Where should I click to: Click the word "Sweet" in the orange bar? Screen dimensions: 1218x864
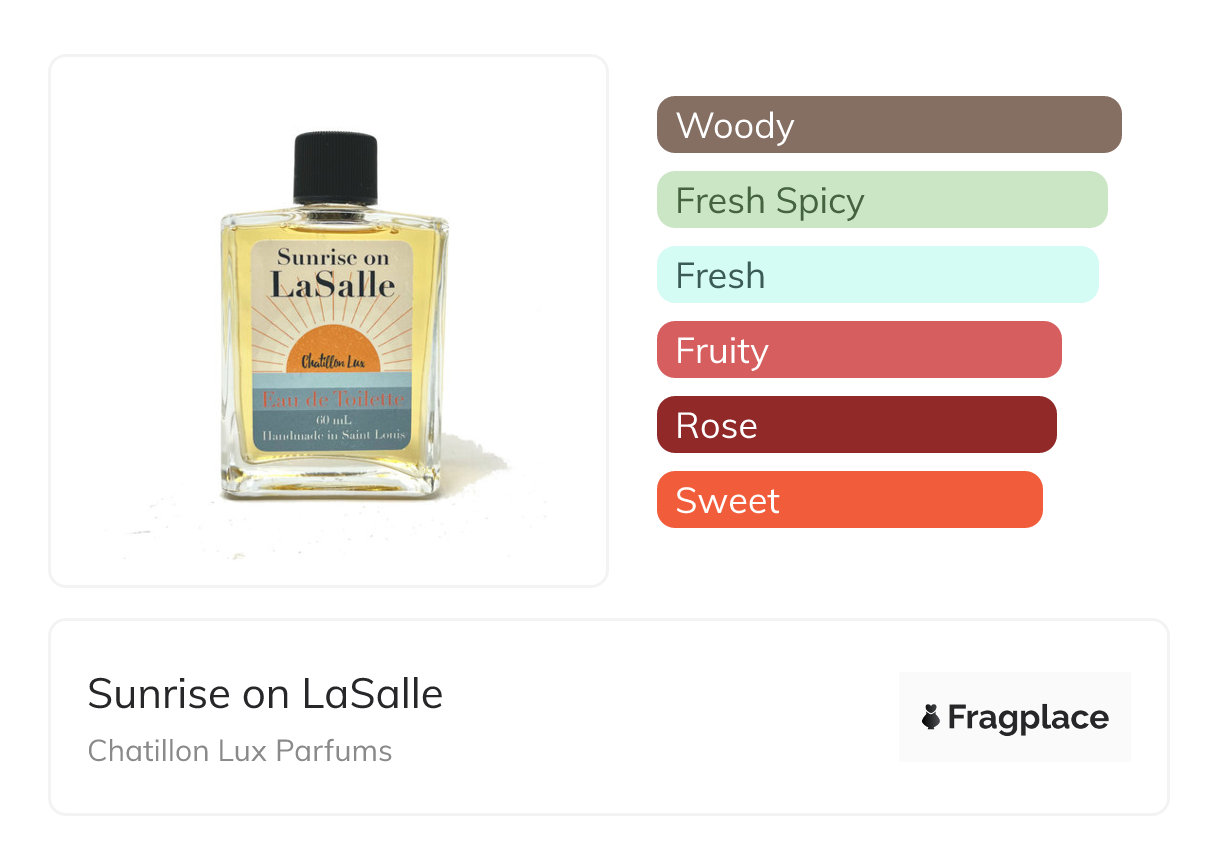pyautogui.click(x=727, y=501)
